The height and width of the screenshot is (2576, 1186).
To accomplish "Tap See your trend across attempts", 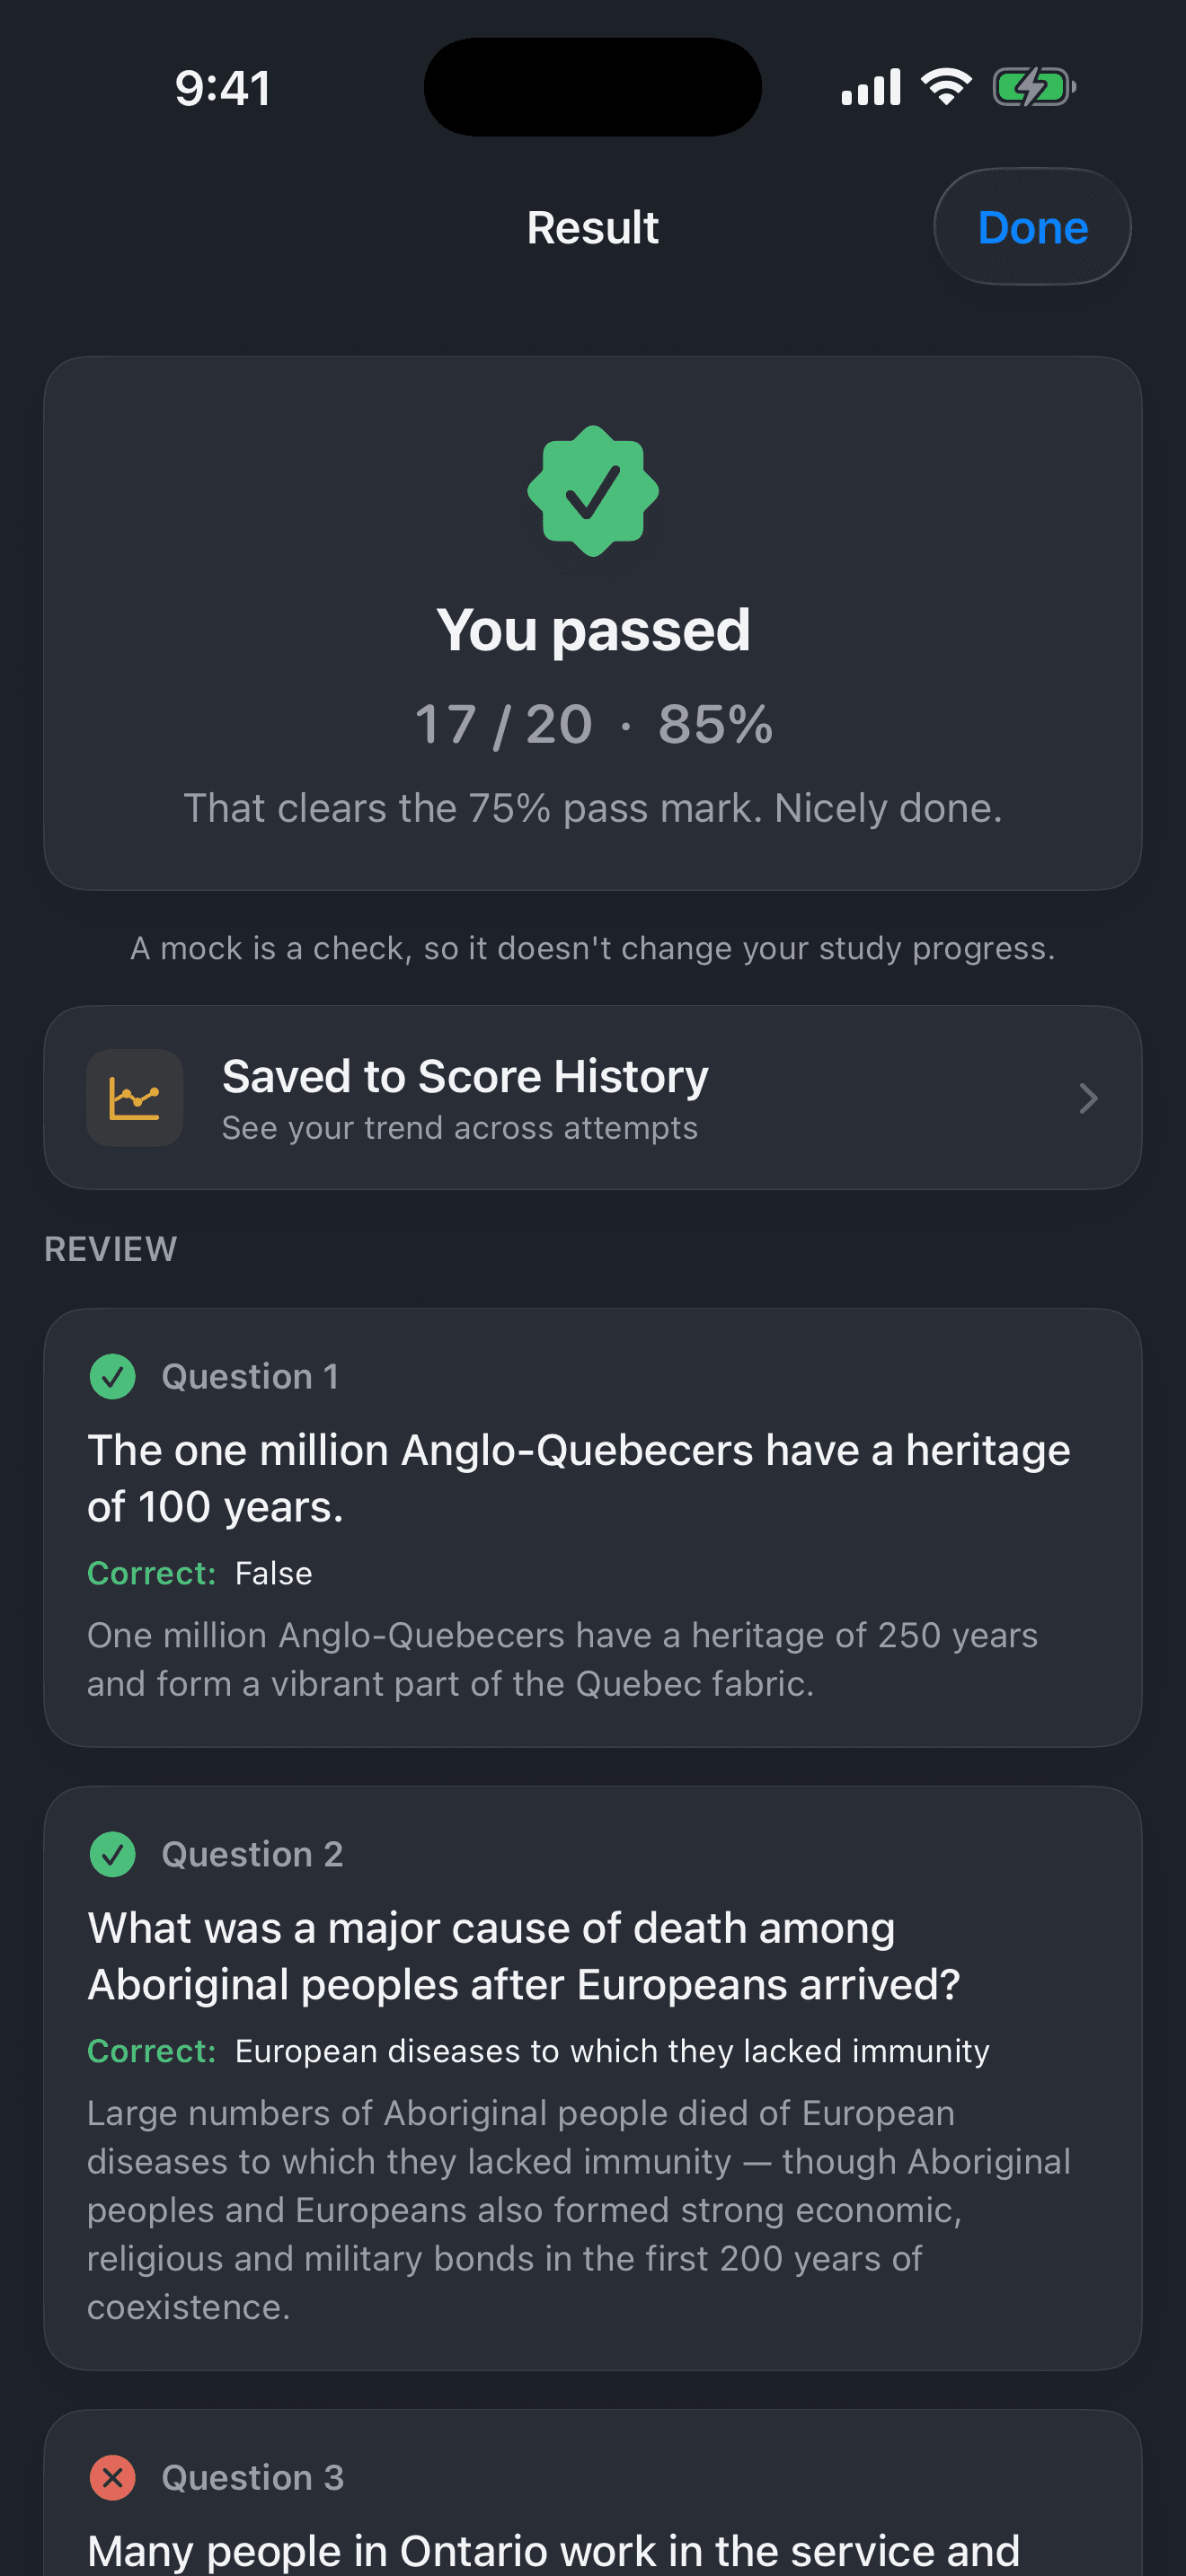I will point(460,1128).
